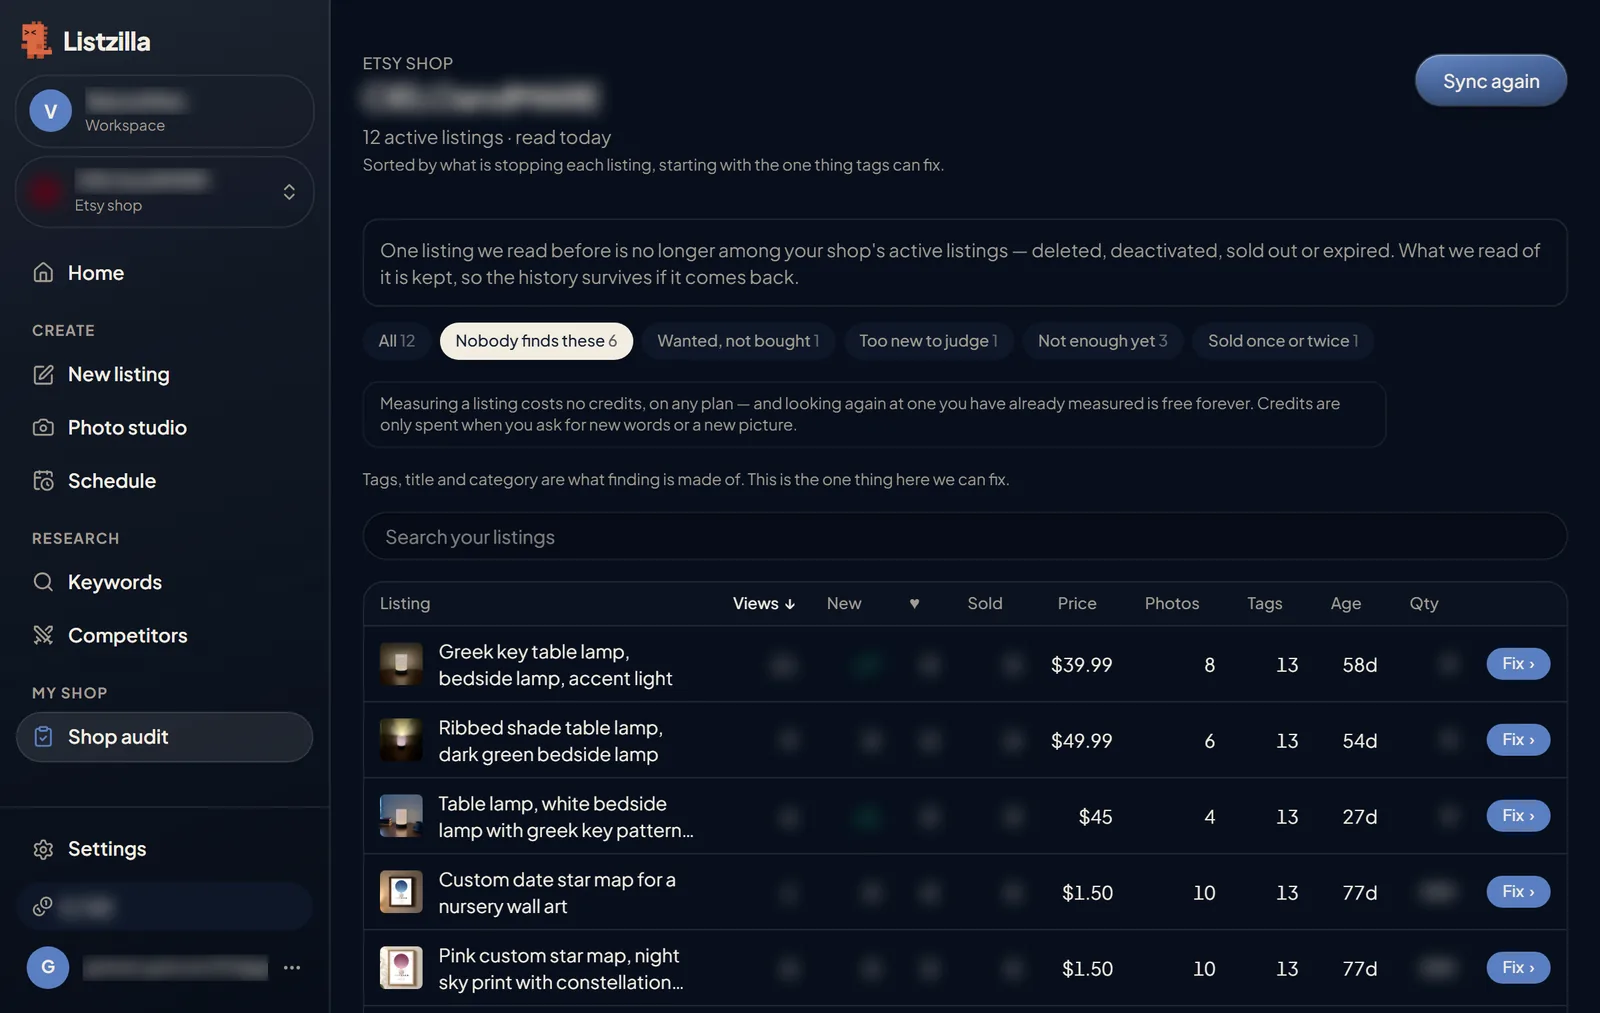Sort by the heart favorites column
Image resolution: width=1600 pixels, height=1013 pixels.
[x=914, y=604]
